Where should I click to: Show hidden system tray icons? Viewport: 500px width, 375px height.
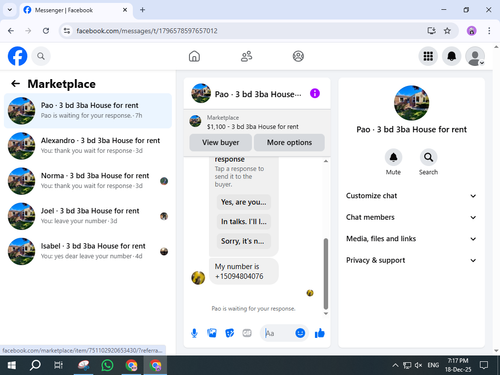pos(395,365)
